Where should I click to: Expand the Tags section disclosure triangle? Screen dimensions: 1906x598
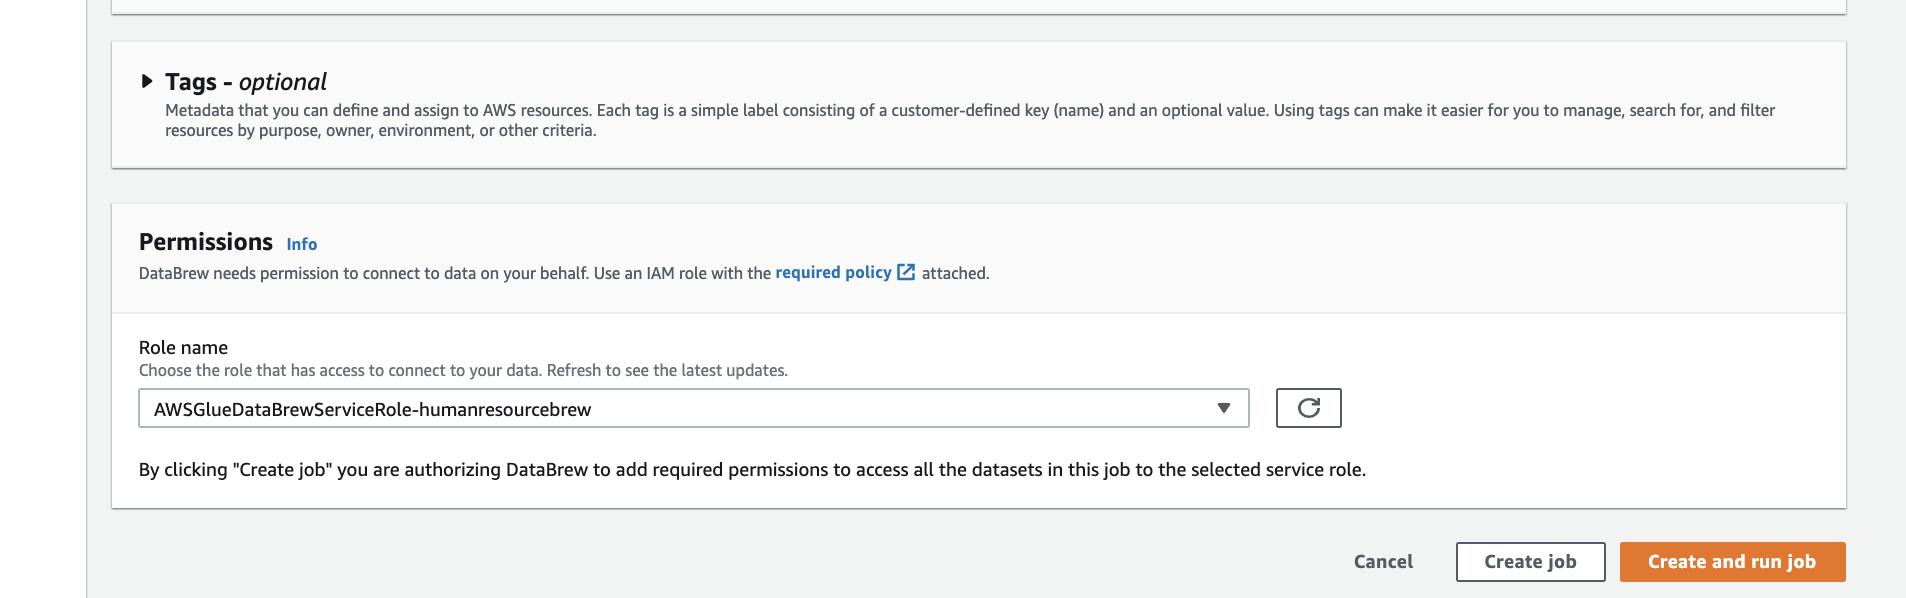[x=147, y=81]
